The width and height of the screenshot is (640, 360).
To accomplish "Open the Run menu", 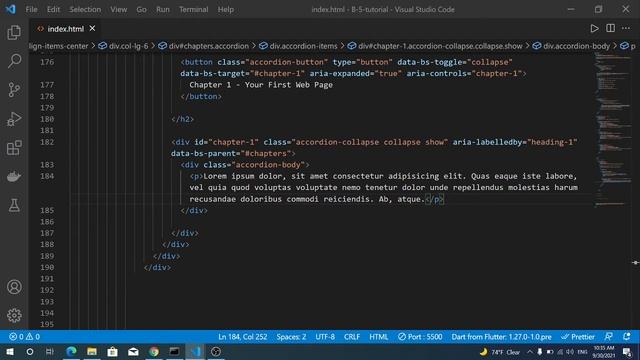I will pyautogui.click(x=162, y=9).
